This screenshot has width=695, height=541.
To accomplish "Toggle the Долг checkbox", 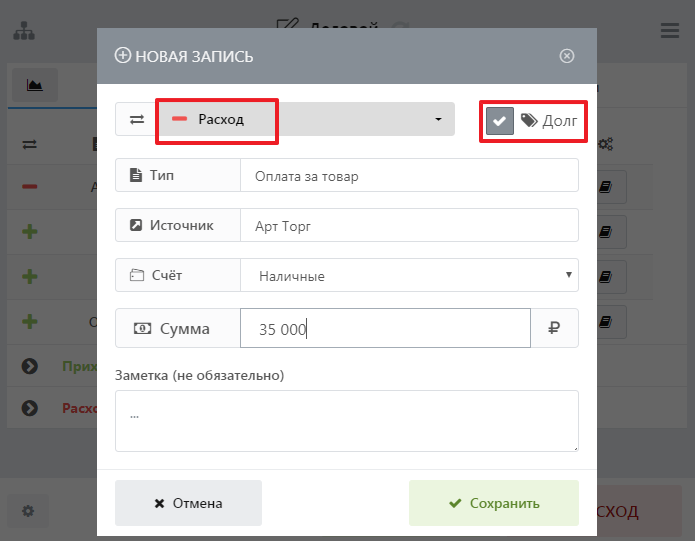I will tap(500, 120).
